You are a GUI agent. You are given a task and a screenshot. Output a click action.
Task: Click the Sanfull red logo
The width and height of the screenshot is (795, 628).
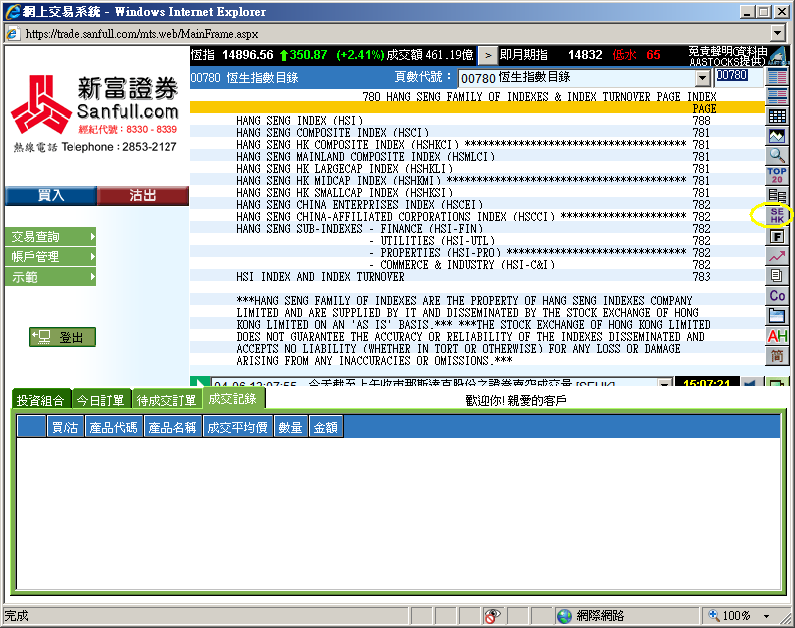pos(41,104)
